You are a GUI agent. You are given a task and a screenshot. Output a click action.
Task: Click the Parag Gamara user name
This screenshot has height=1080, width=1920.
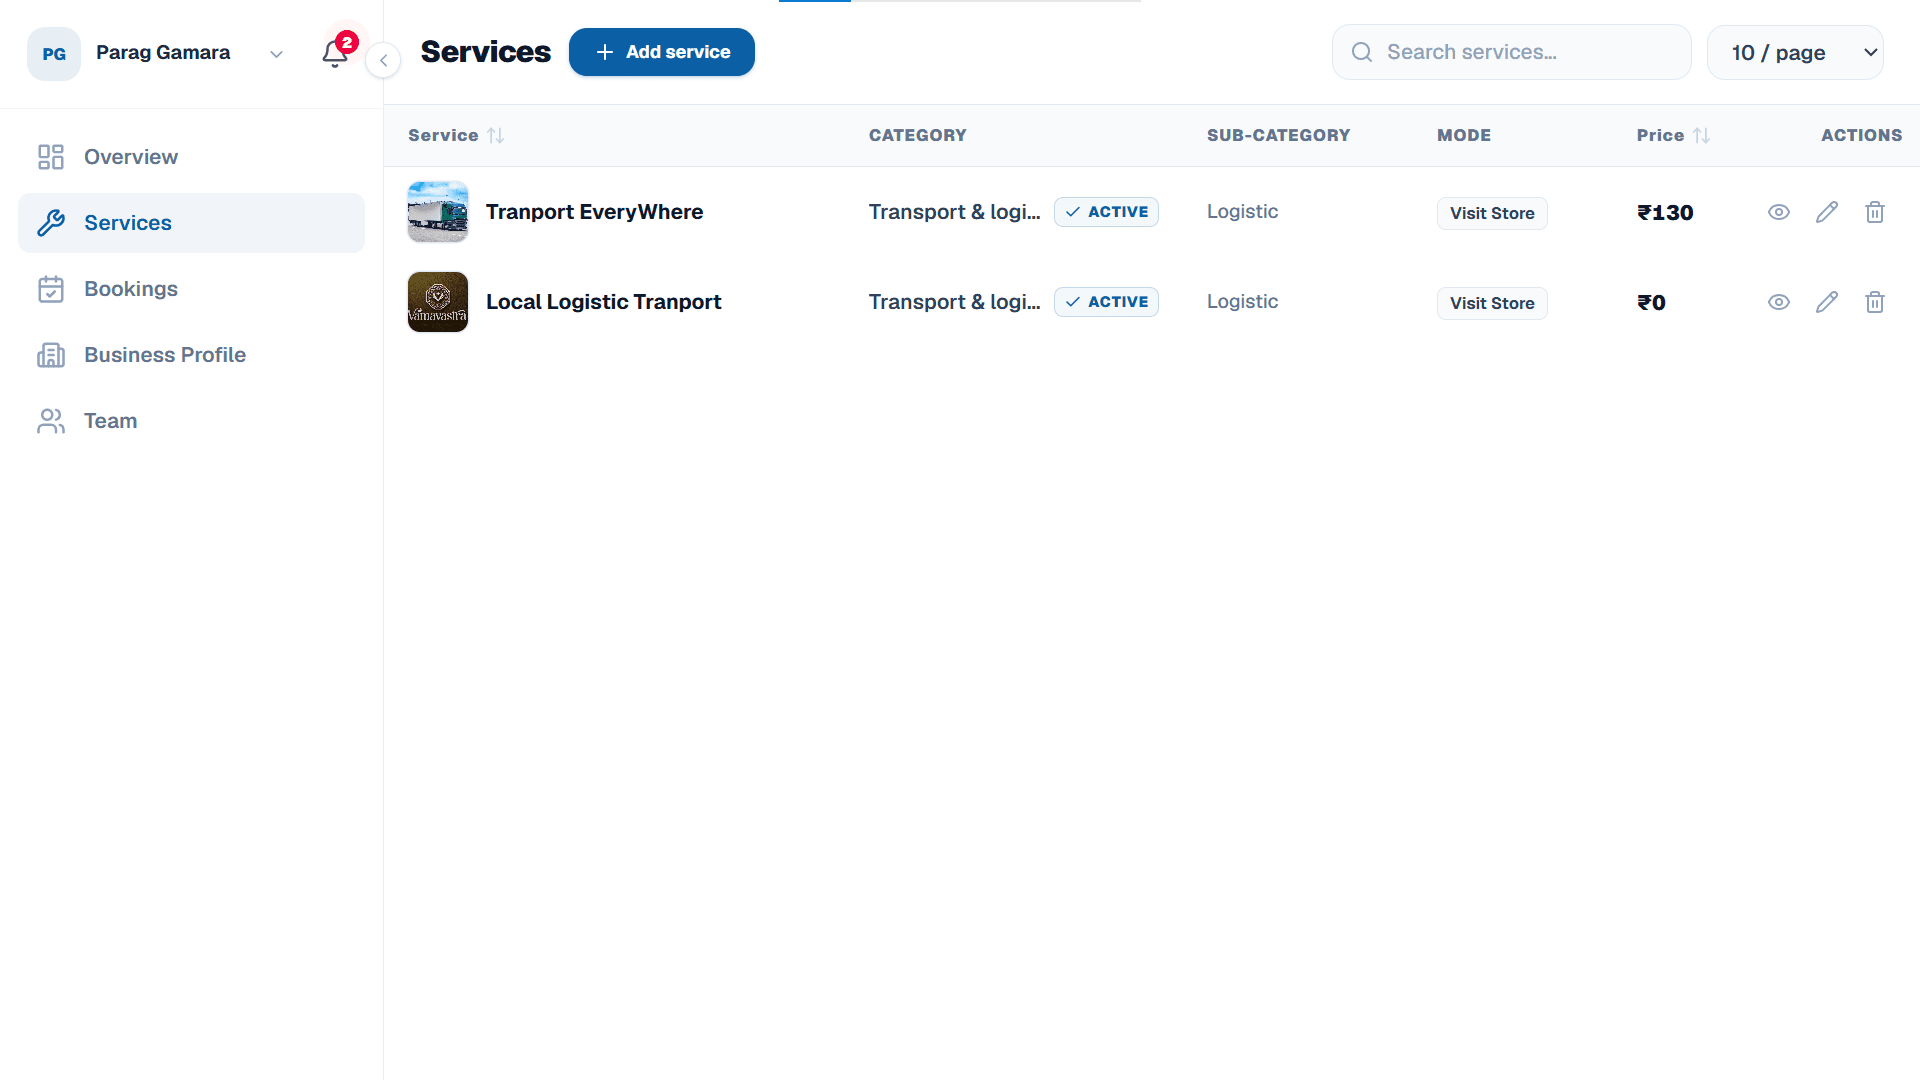pos(163,53)
